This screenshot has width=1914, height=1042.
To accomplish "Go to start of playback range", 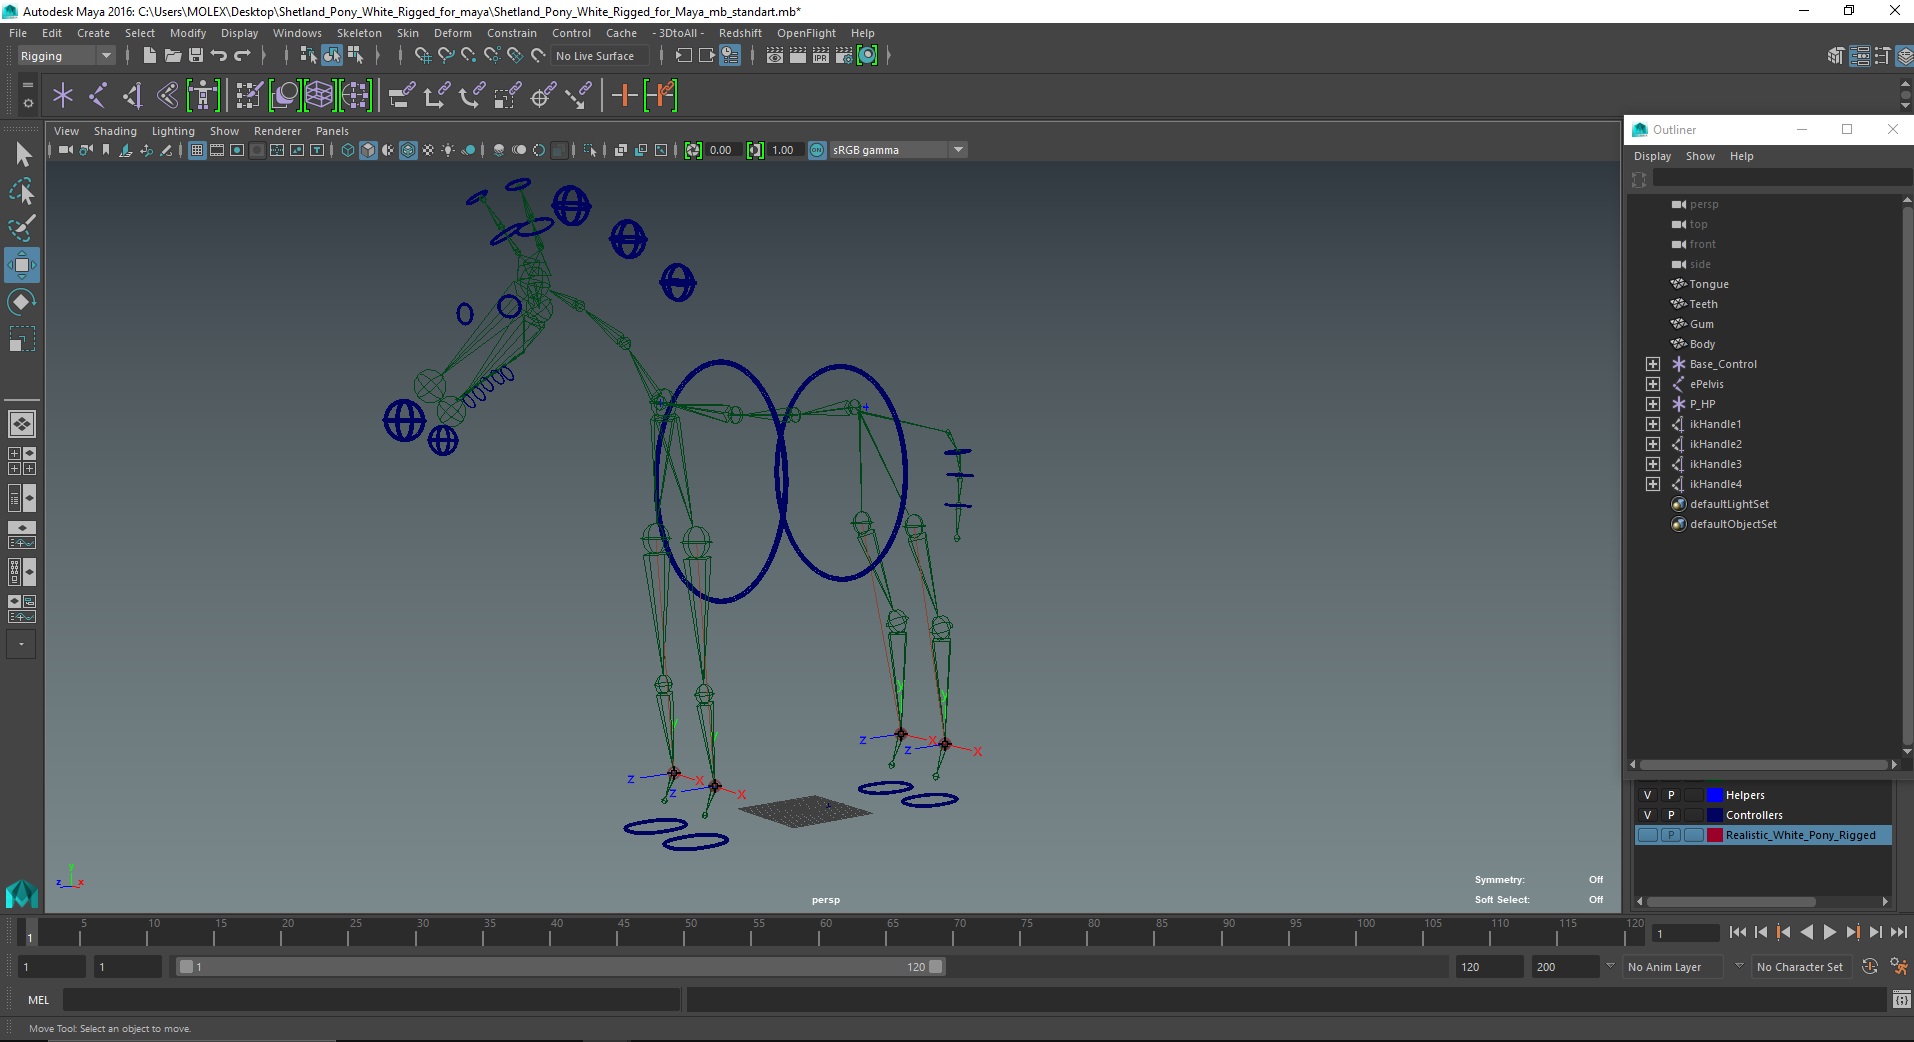I will (1737, 932).
